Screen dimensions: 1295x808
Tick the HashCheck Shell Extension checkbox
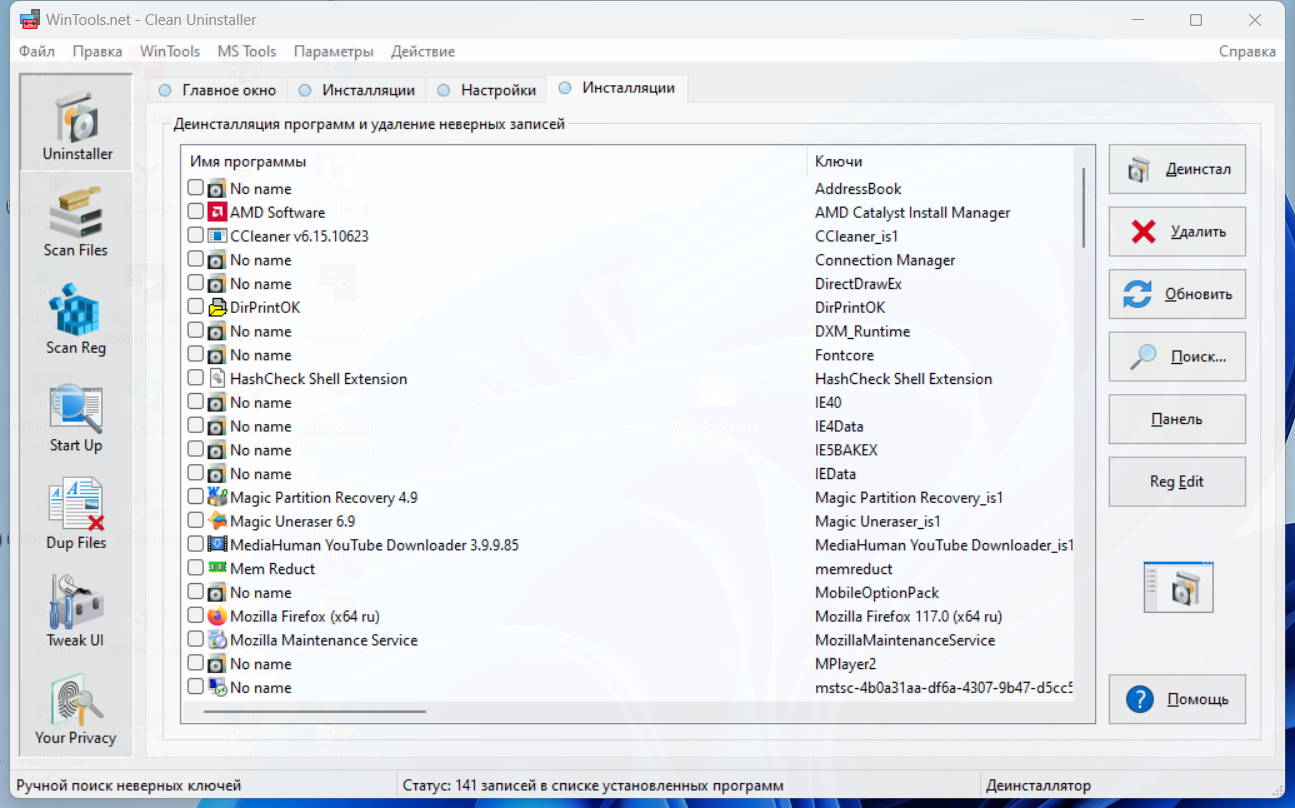[195, 379]
